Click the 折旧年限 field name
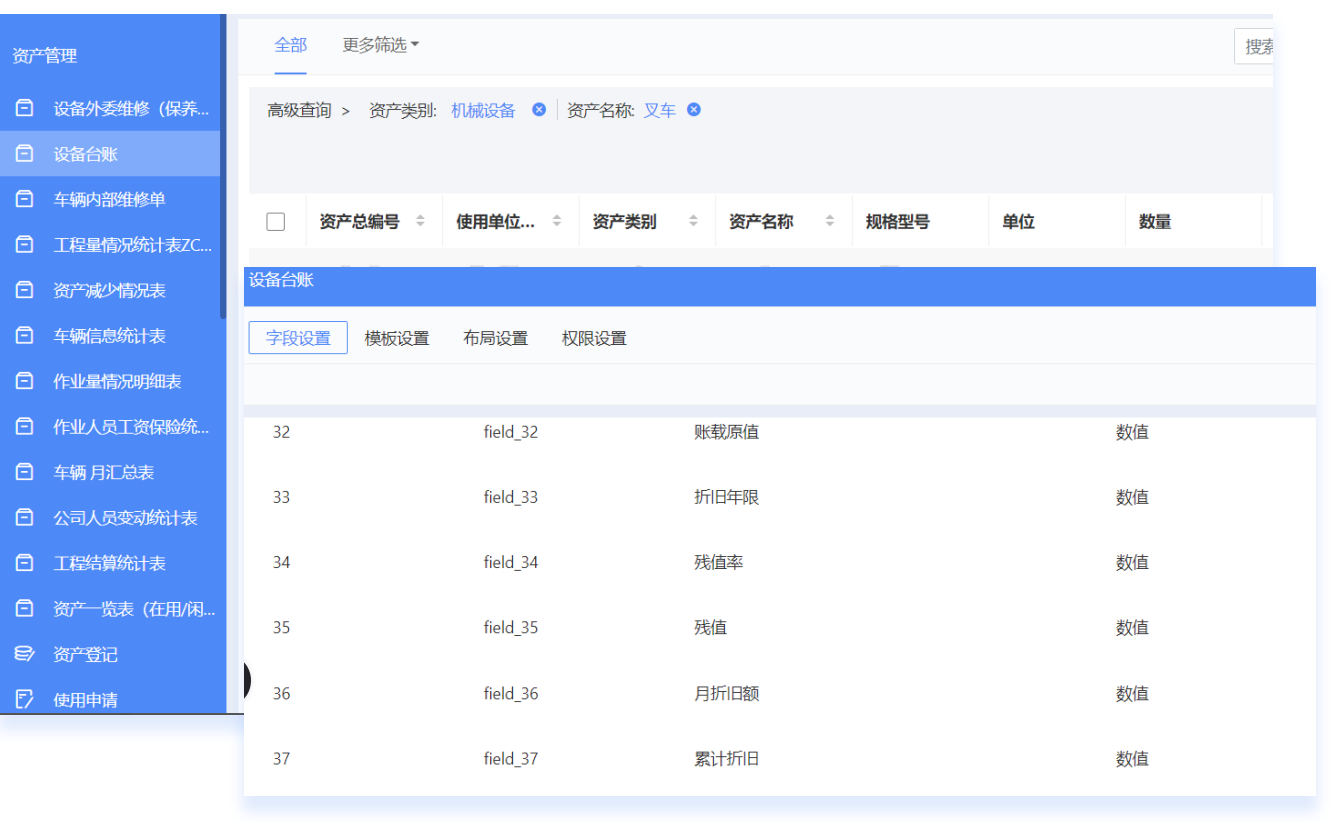The image size is (1344, 822). tap(727, 497)
